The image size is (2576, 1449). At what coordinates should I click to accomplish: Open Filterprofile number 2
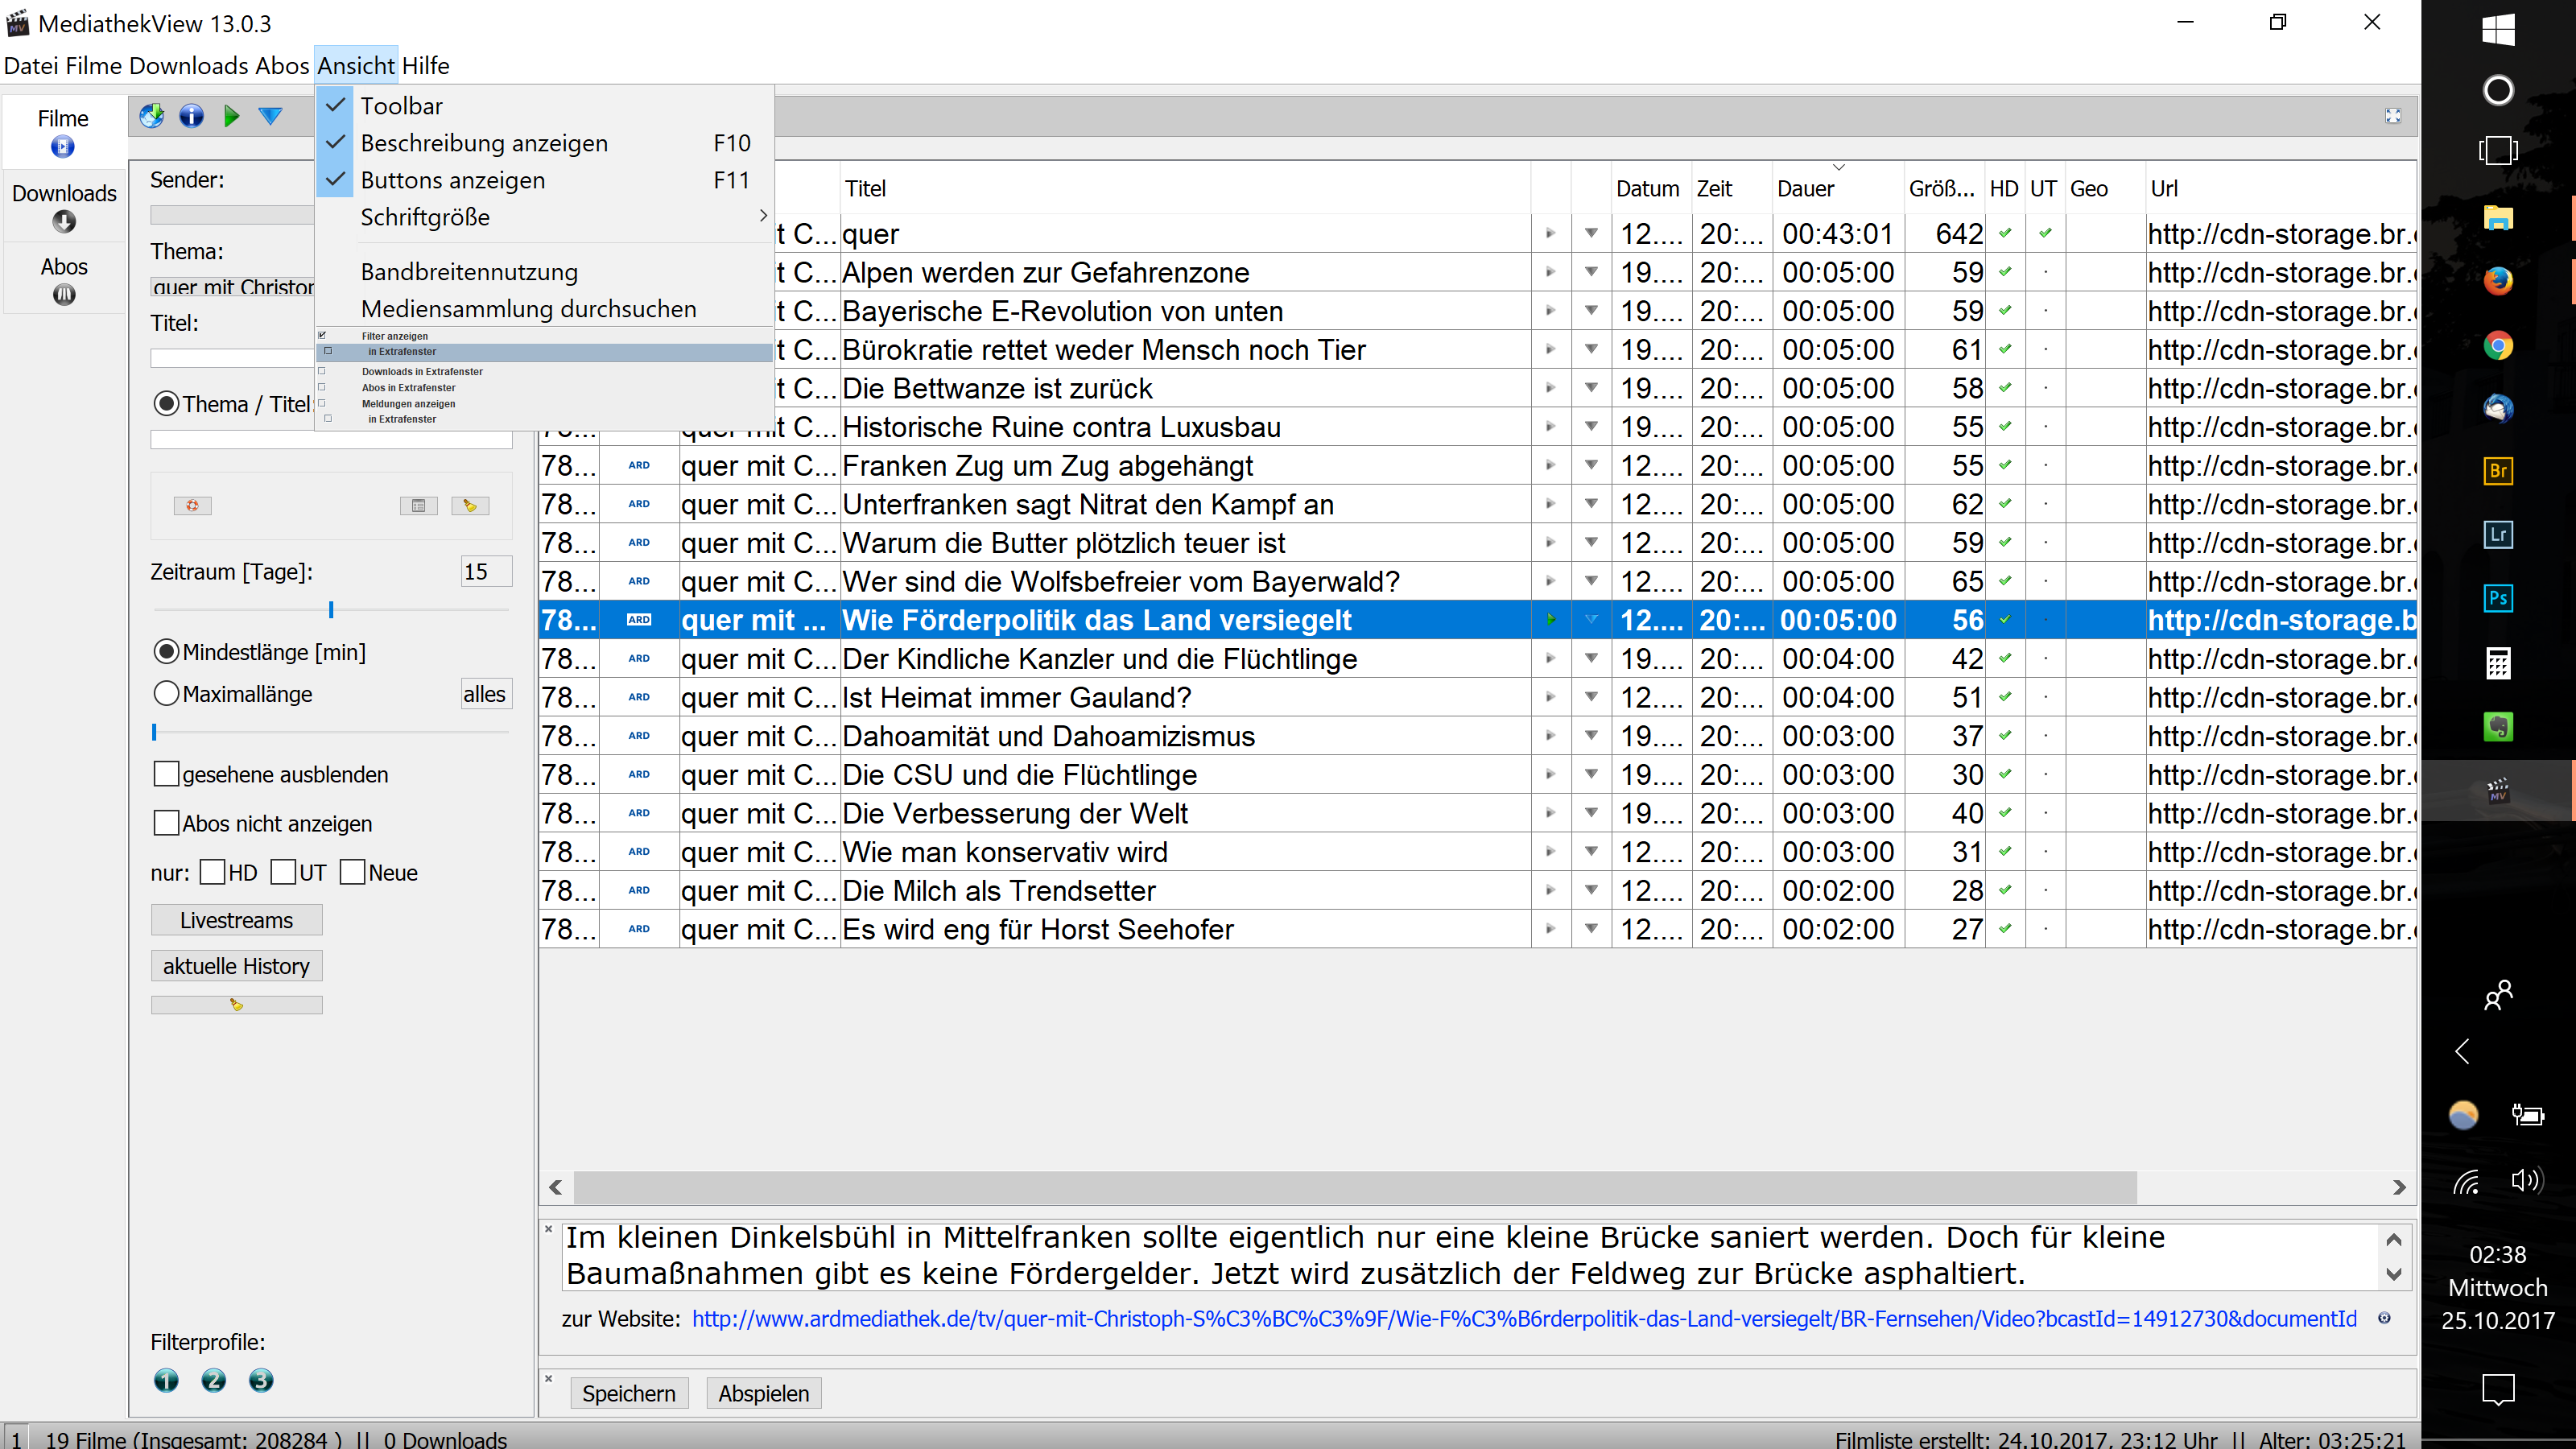click(x=213, y=1381)
